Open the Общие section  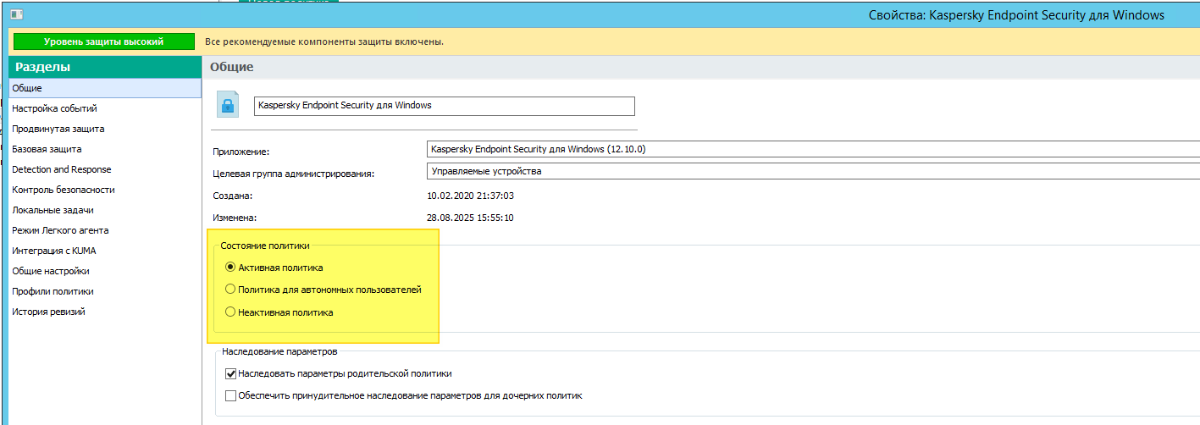click(x=105, y=88)
